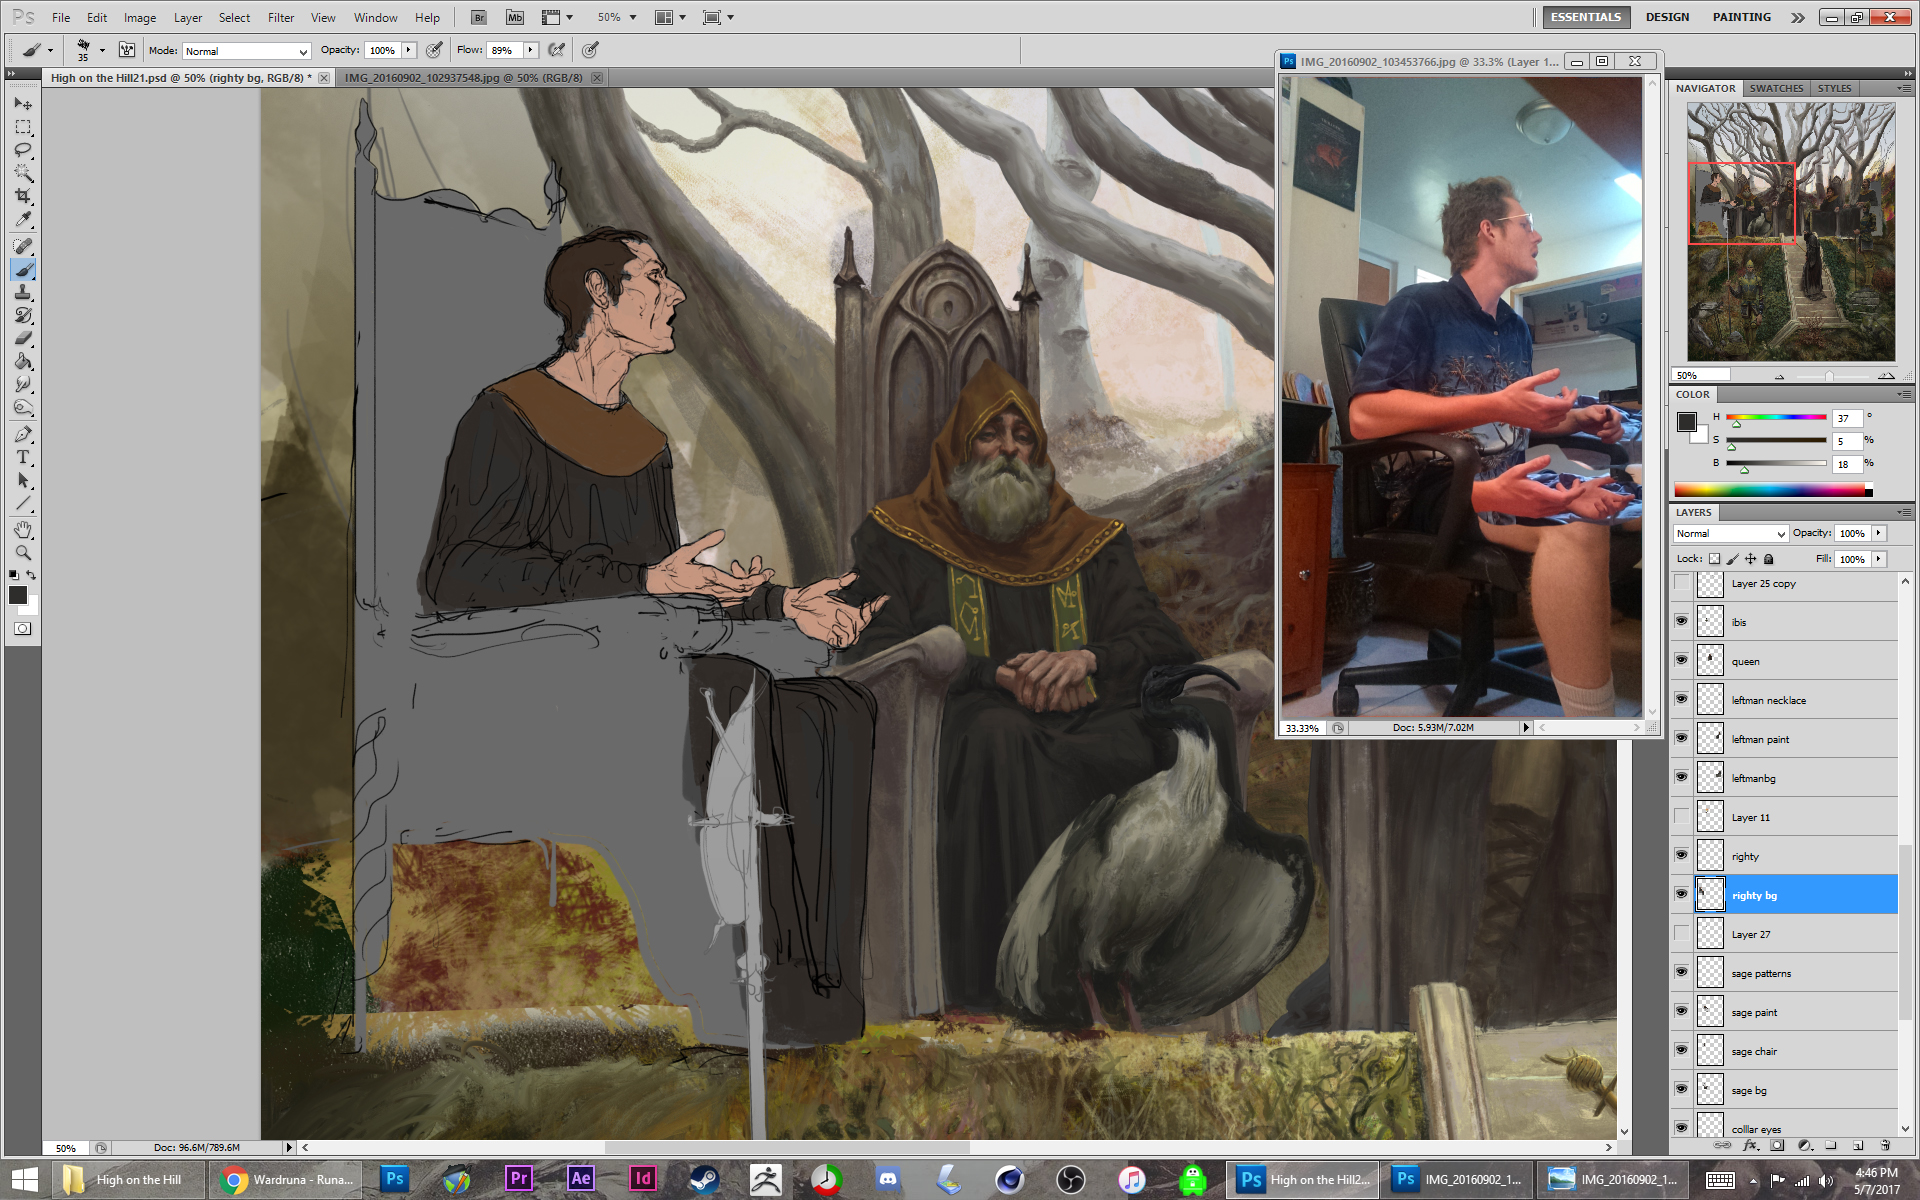This screenshot has width=1920, height=1200.
Task: Select the Hand tool
Action: (x=23, y=529)
